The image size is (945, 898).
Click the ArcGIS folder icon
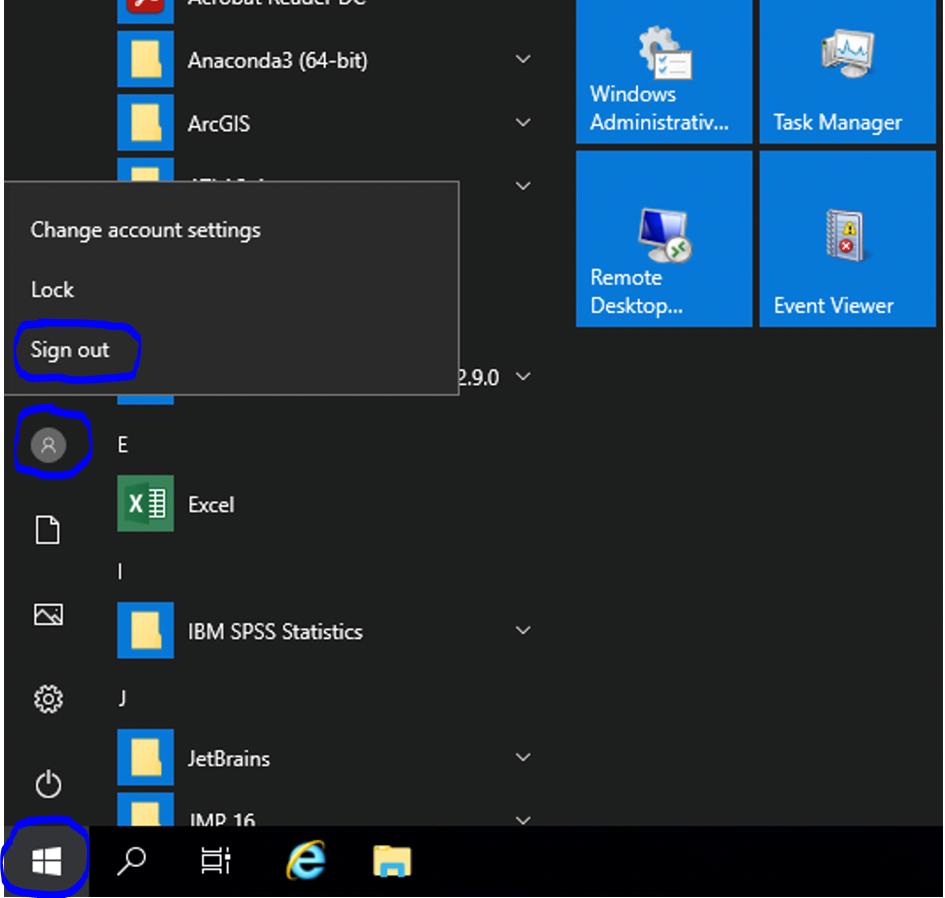click(145, 123)
